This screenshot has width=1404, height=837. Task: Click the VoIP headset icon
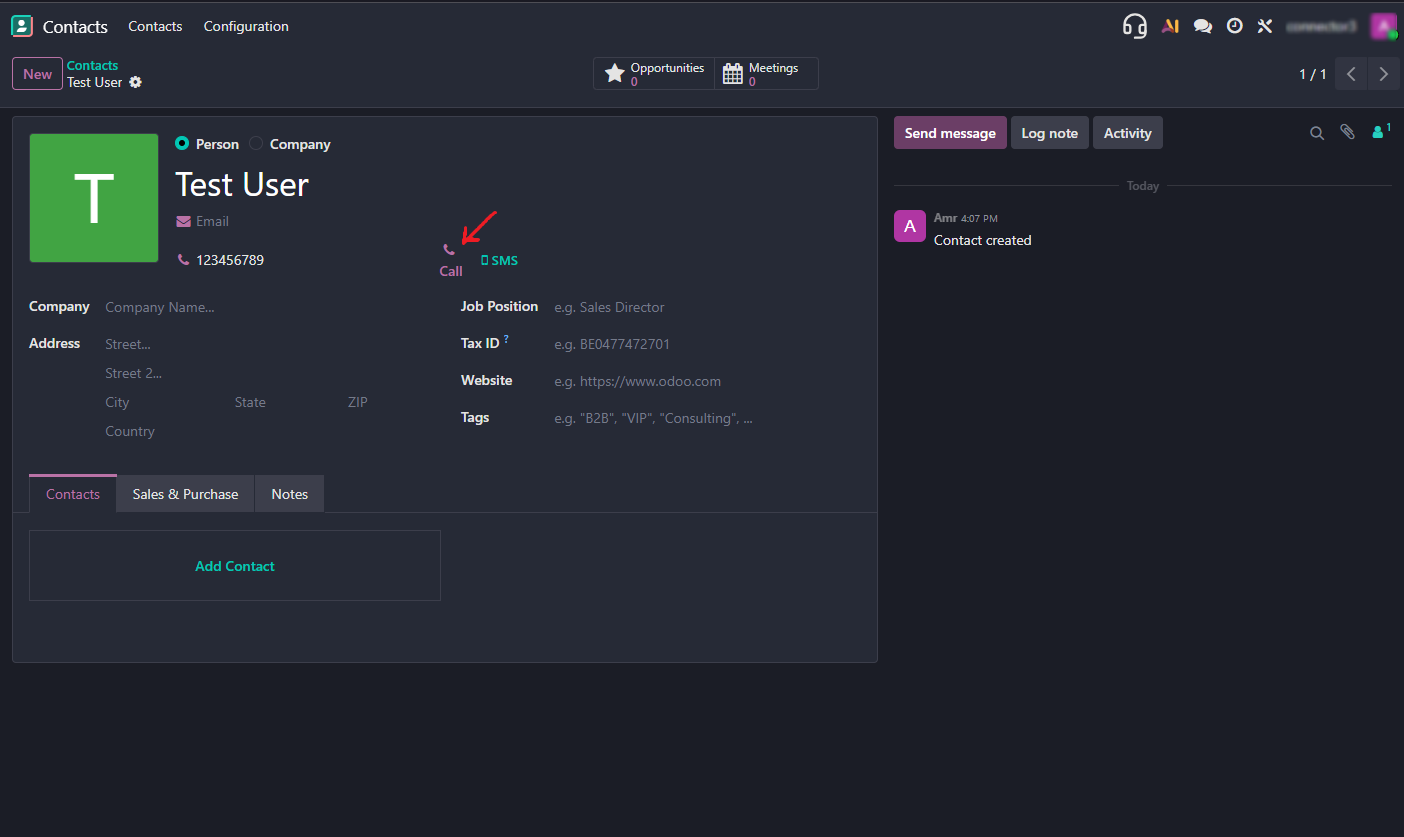(1134, 26)
